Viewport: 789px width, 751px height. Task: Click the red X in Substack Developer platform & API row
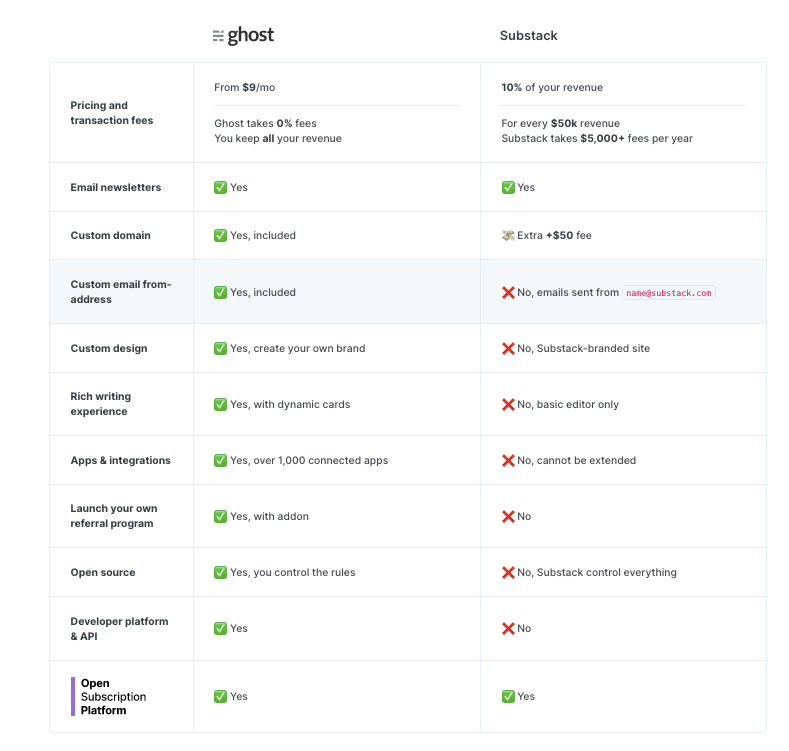pos(508,628)
